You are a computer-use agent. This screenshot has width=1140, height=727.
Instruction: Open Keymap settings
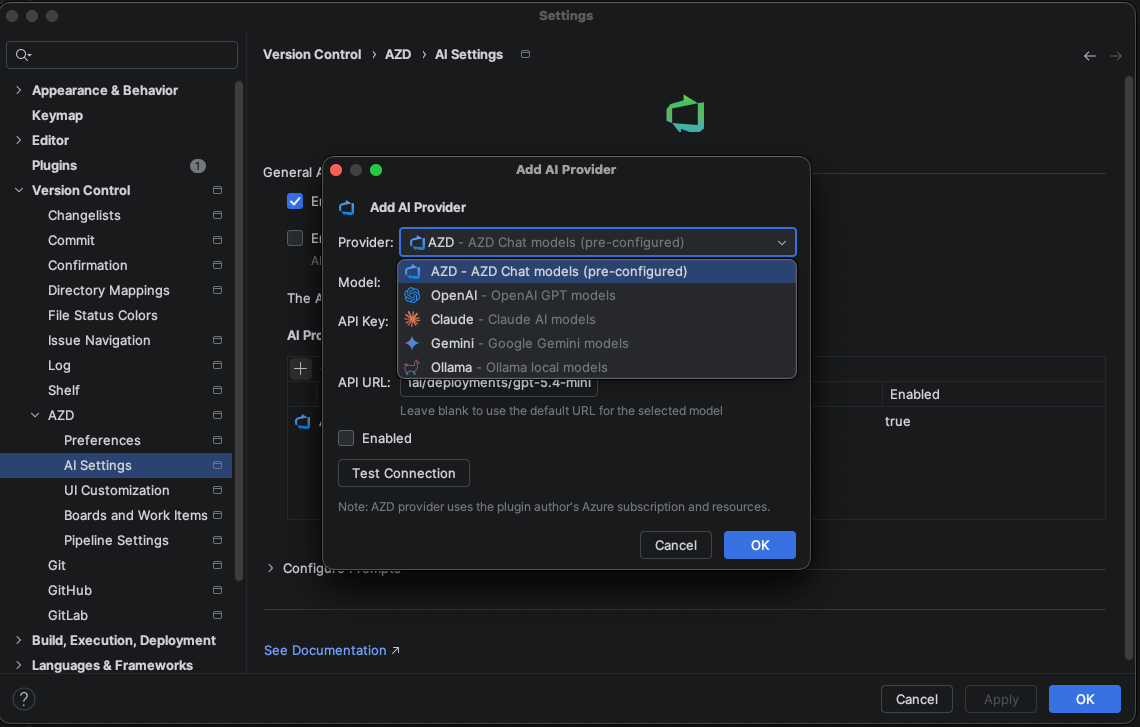tap(57, 116)
